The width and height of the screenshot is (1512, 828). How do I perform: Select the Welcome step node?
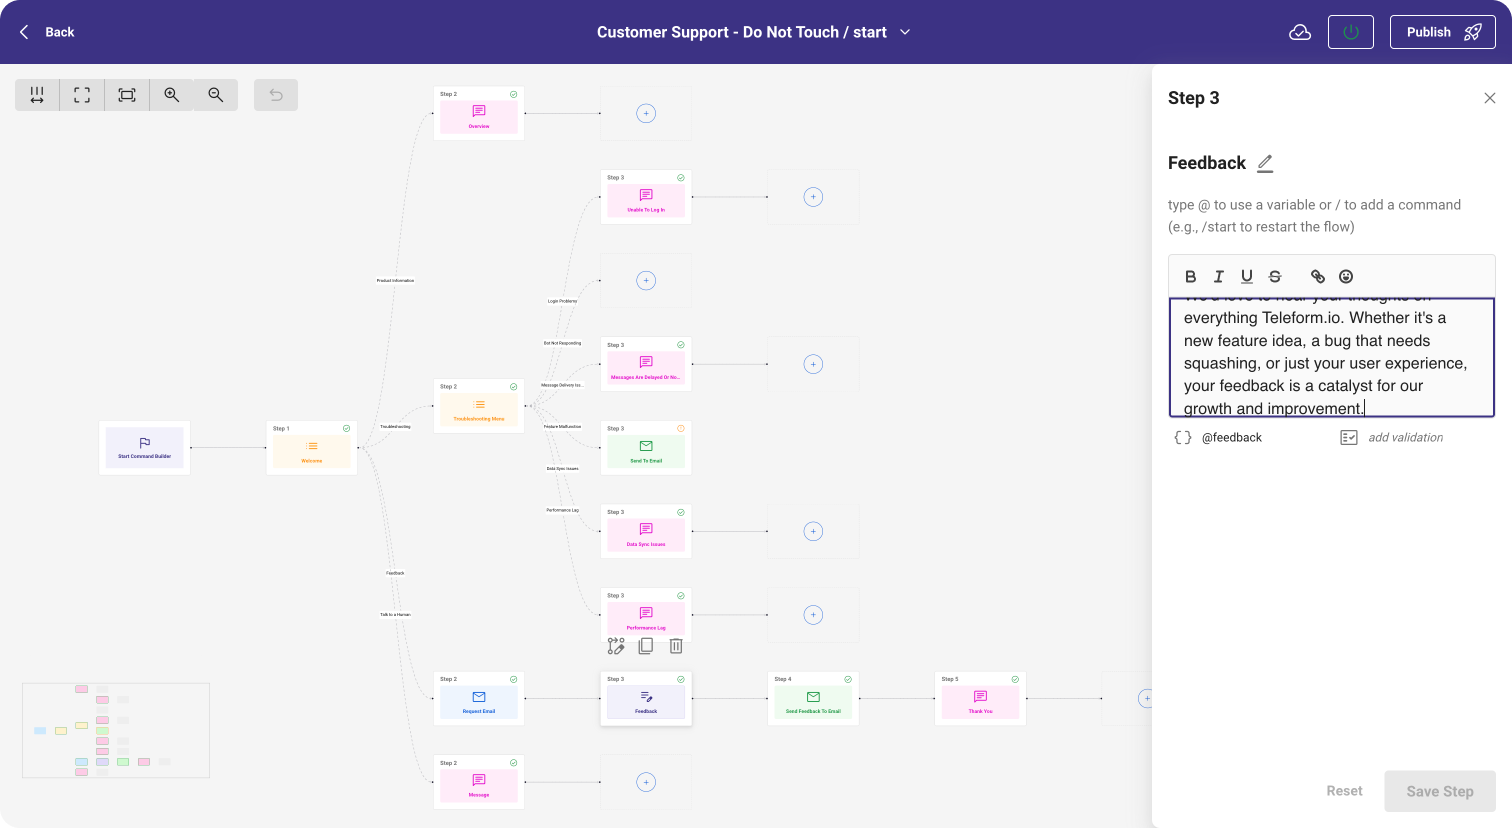click(312, 448)
